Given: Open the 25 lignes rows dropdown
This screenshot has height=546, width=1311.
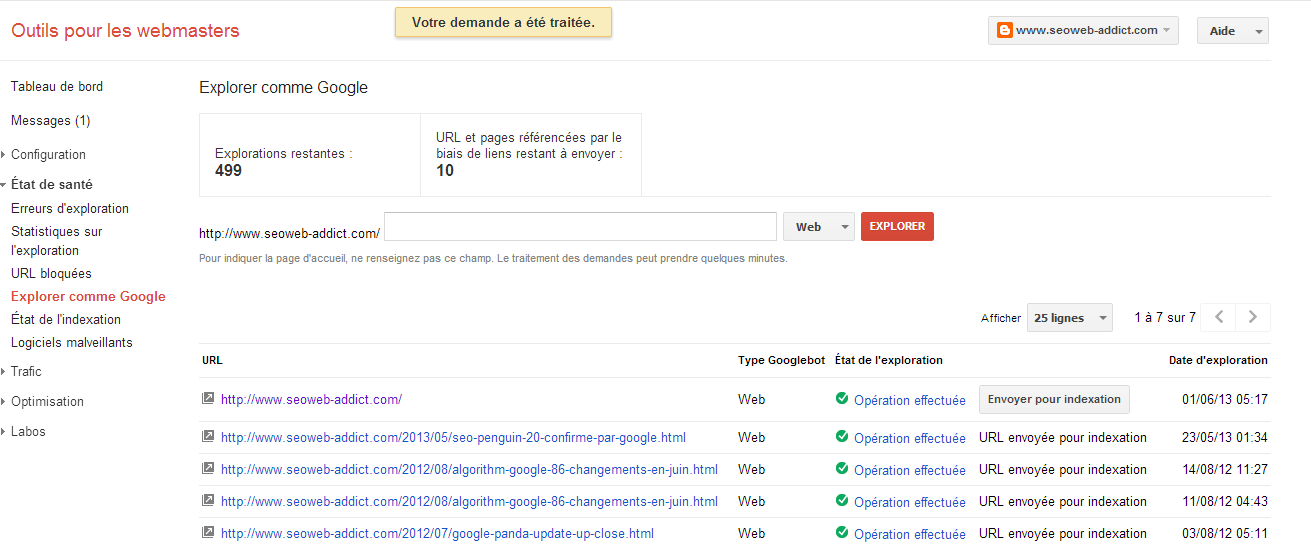Looking at the screenshot, I should (1070, 318).
